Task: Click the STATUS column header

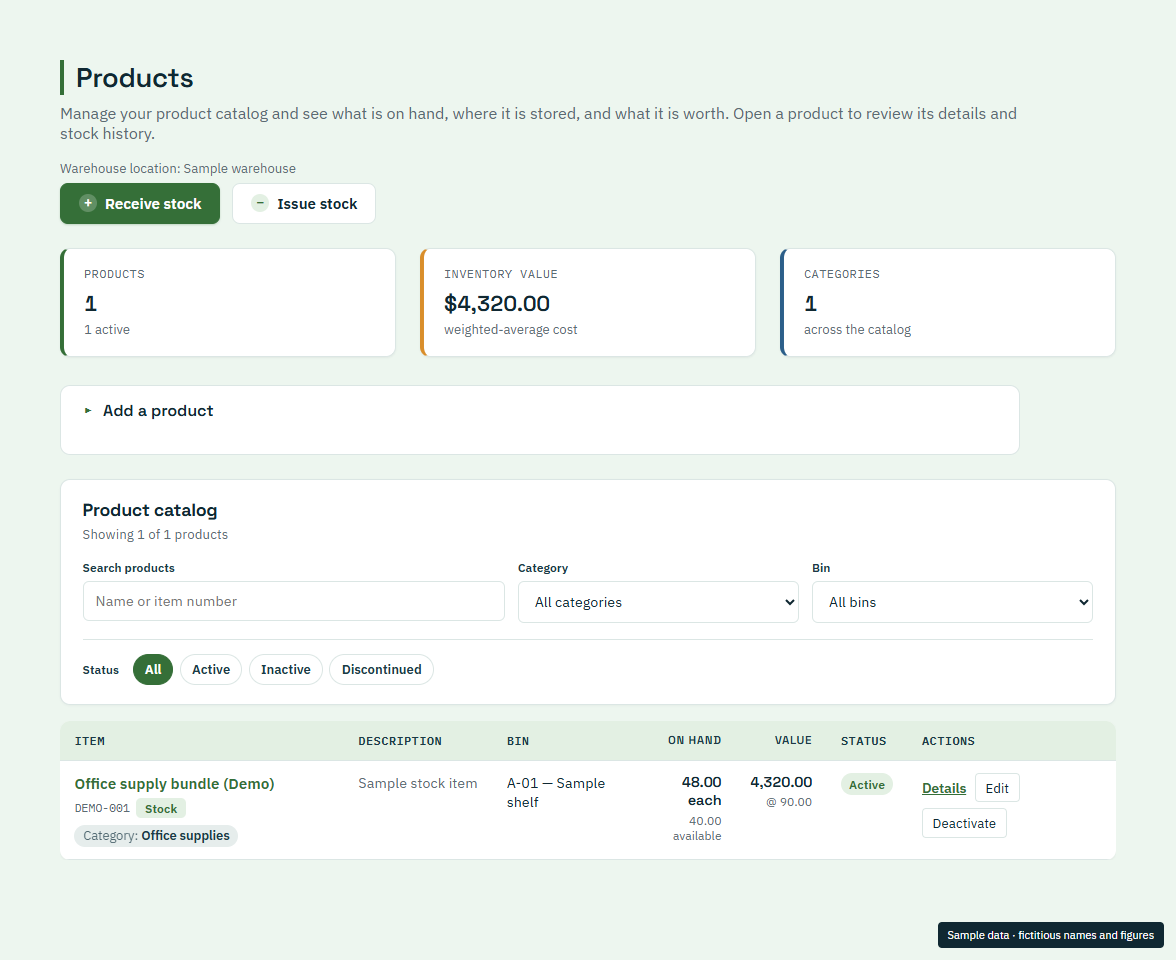Action: pyautogui.click(x=863, y=741)
